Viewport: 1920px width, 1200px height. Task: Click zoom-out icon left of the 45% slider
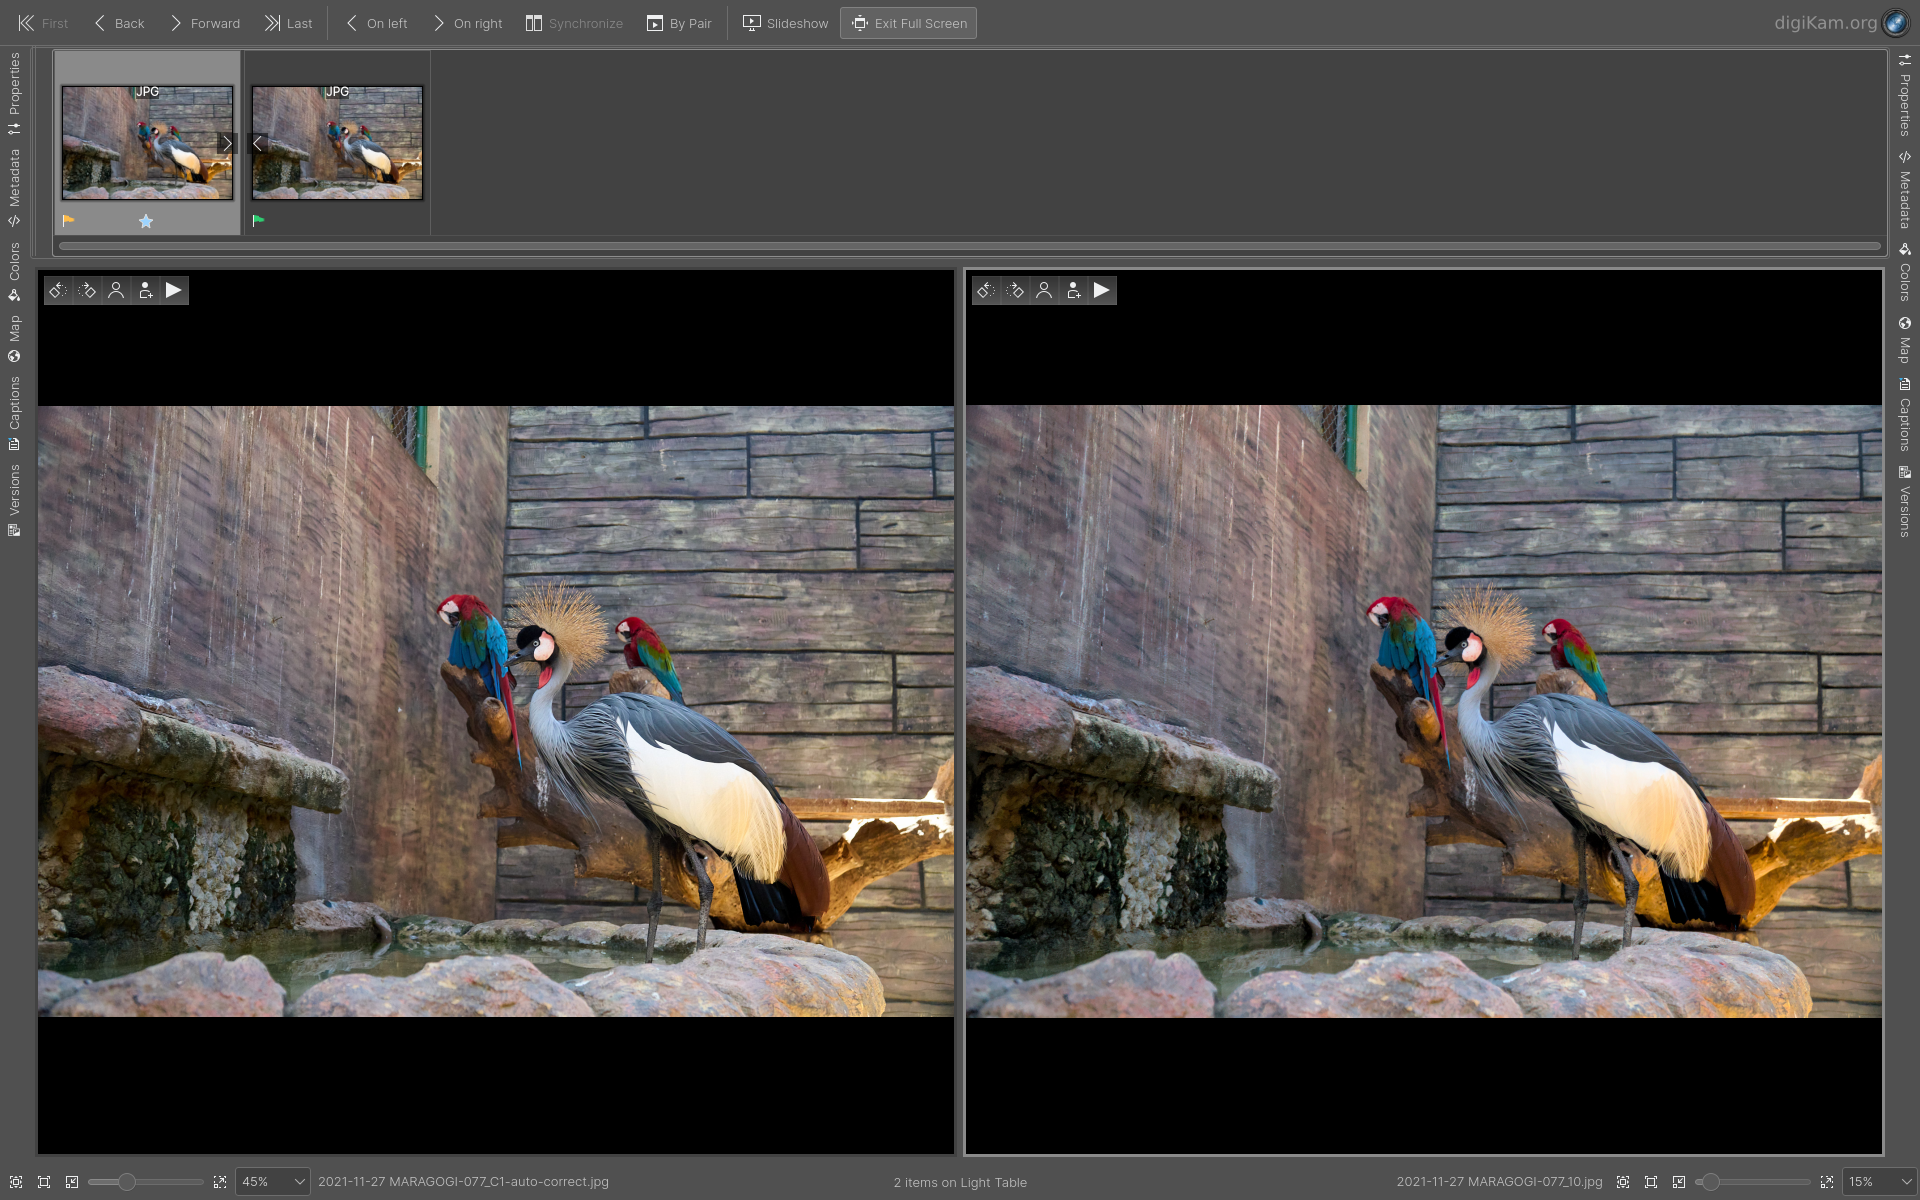[72, 1182]
